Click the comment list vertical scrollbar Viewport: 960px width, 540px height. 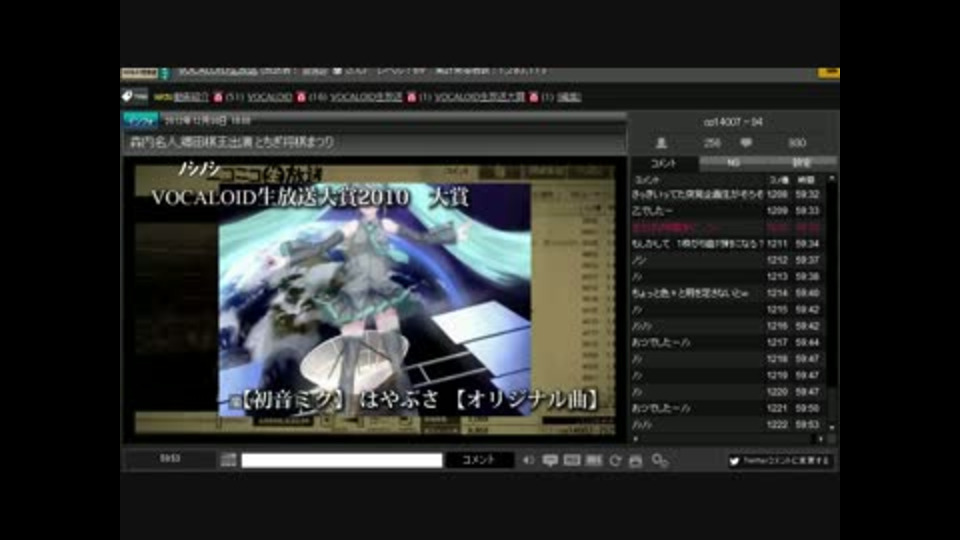[831, 302]
